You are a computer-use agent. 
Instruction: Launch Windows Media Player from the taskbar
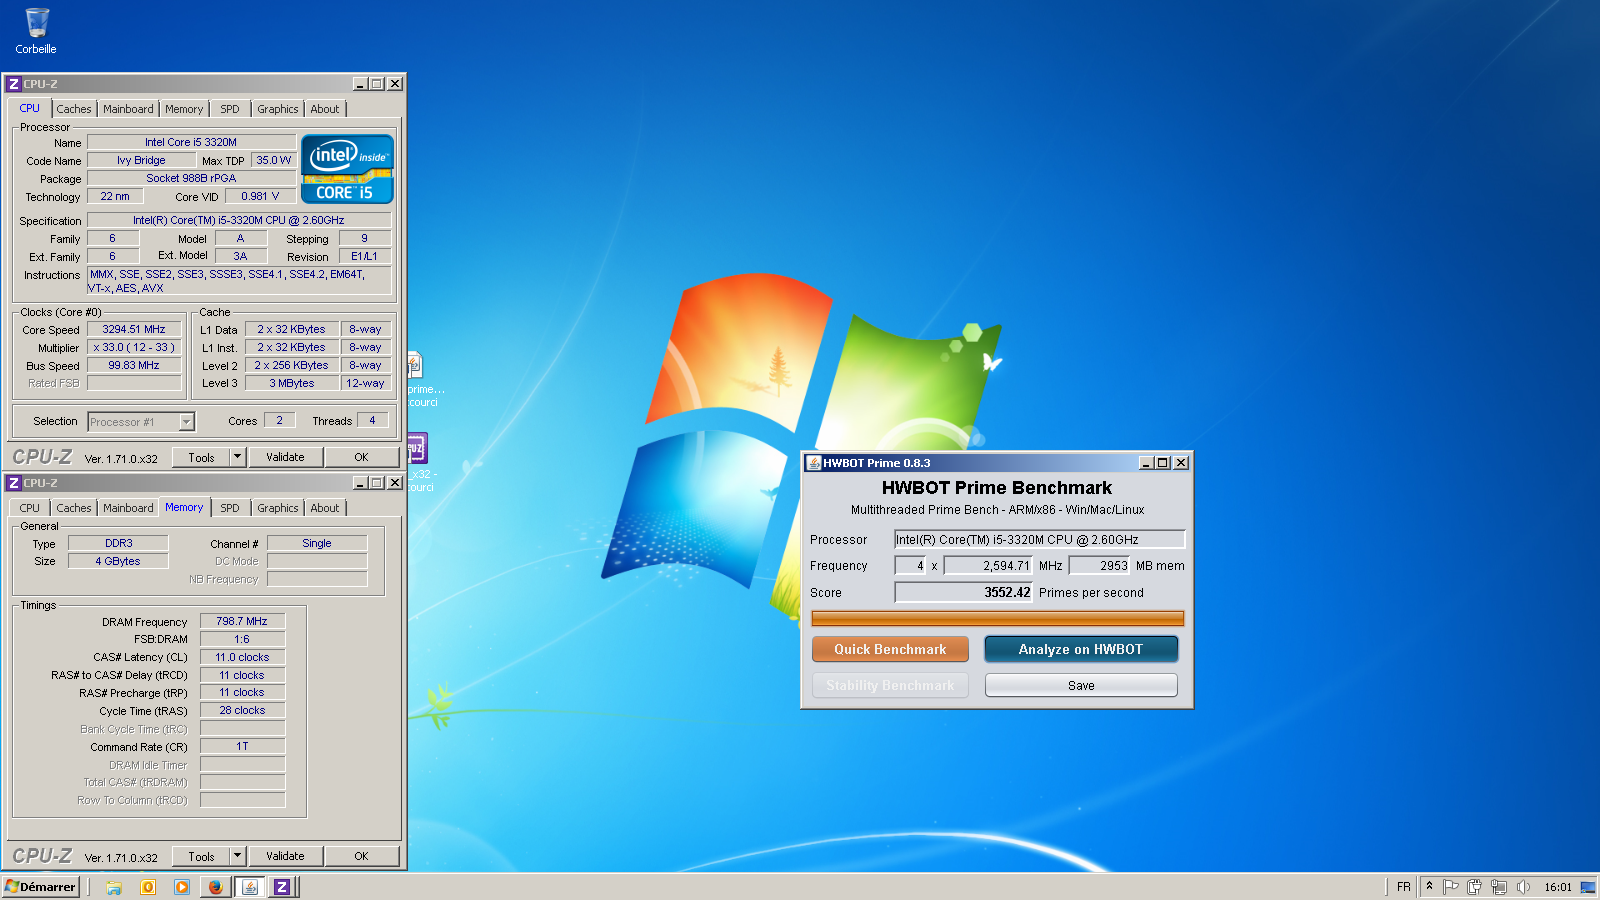[x=182, y=887]
